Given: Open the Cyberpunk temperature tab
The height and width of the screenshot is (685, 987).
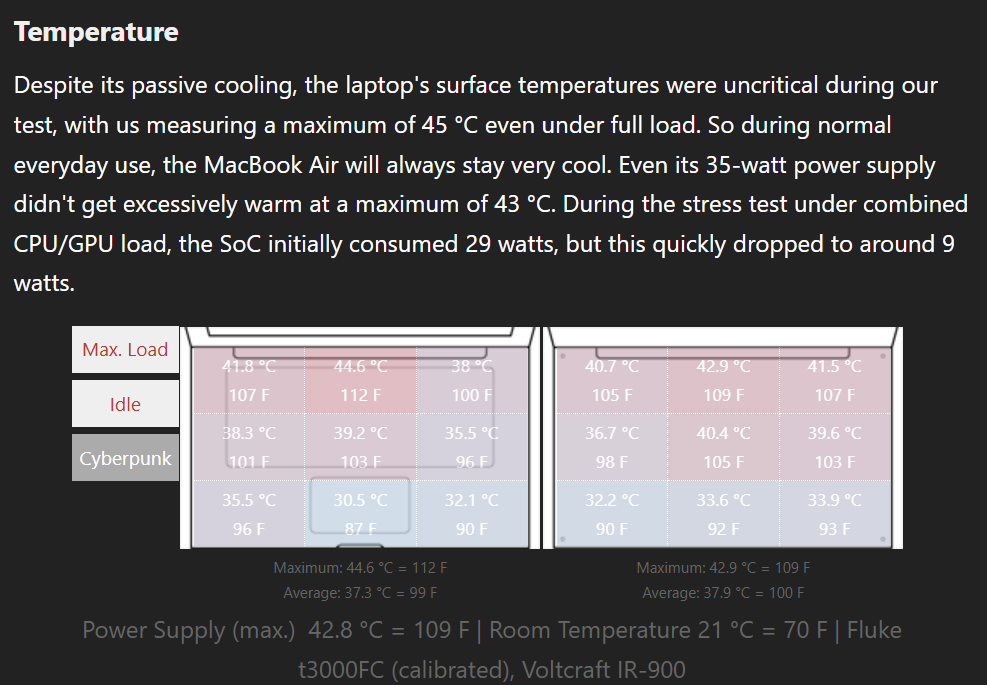Looking at the screenshot, I should [125, 458].
